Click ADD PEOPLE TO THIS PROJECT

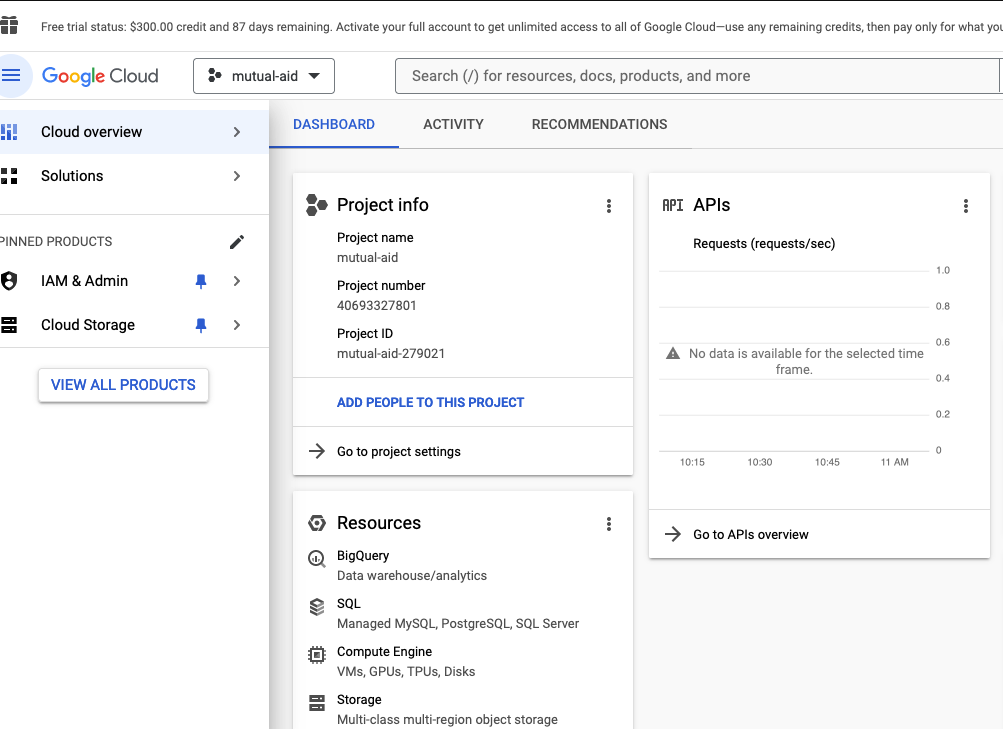430,402
